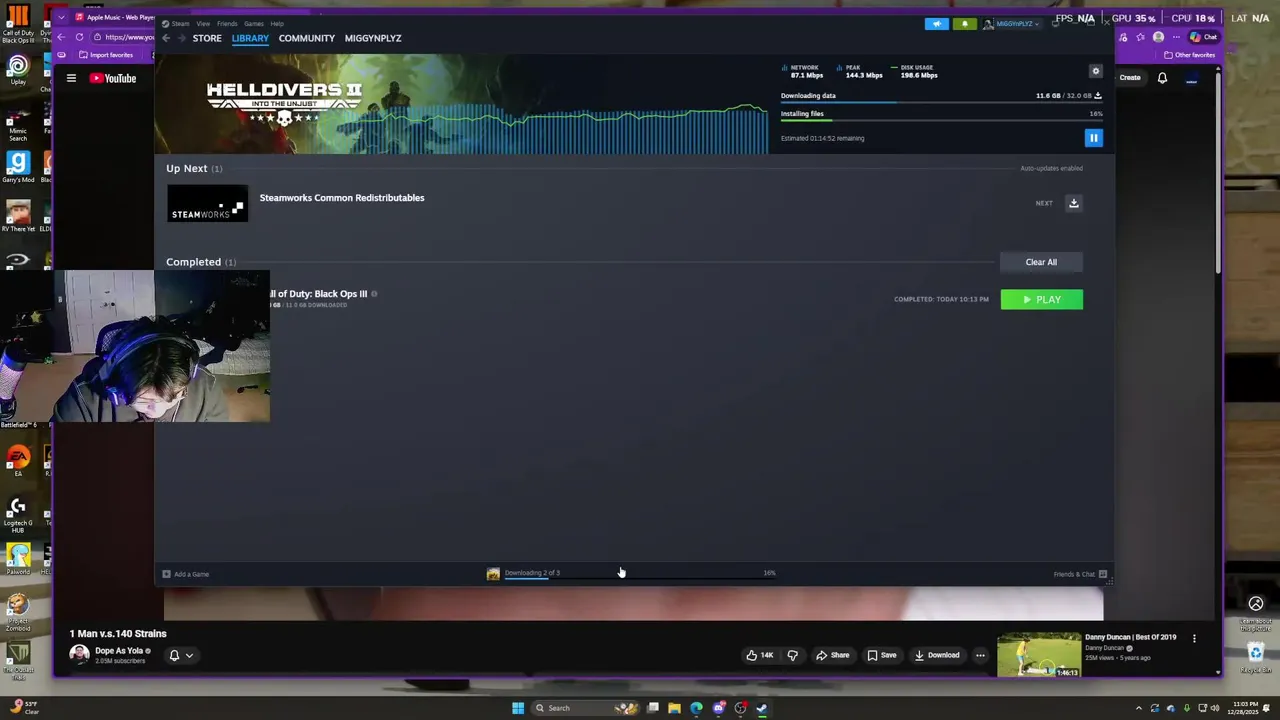Image resolution: width=1280 pixels, height=720 pixels.
Task: Like the YouTube video (14K)
Action: tap(760, 655)
